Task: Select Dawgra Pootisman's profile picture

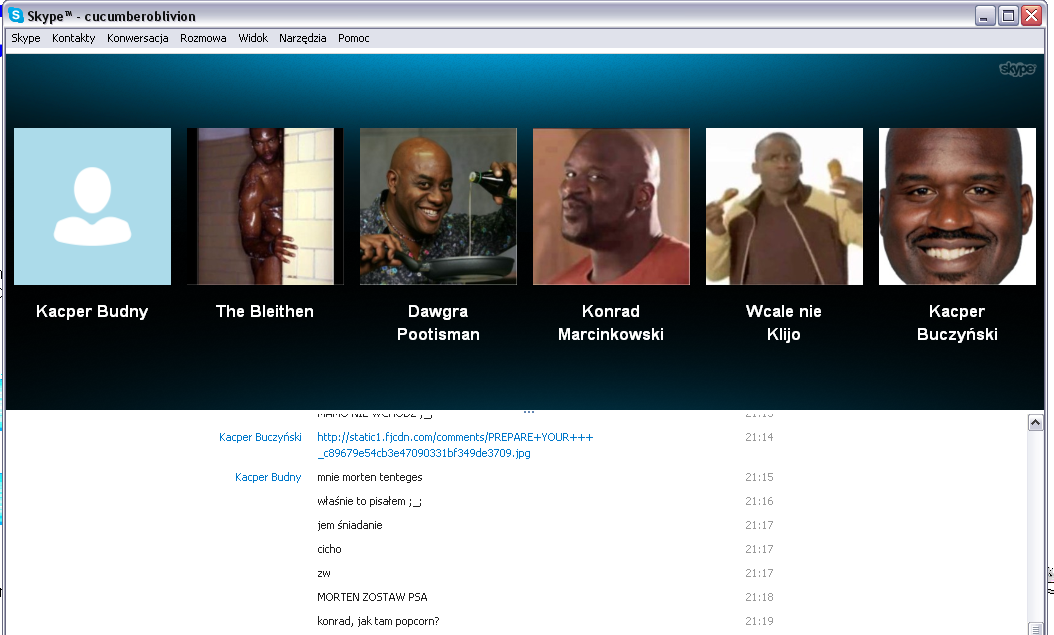Action: point(438,206)
